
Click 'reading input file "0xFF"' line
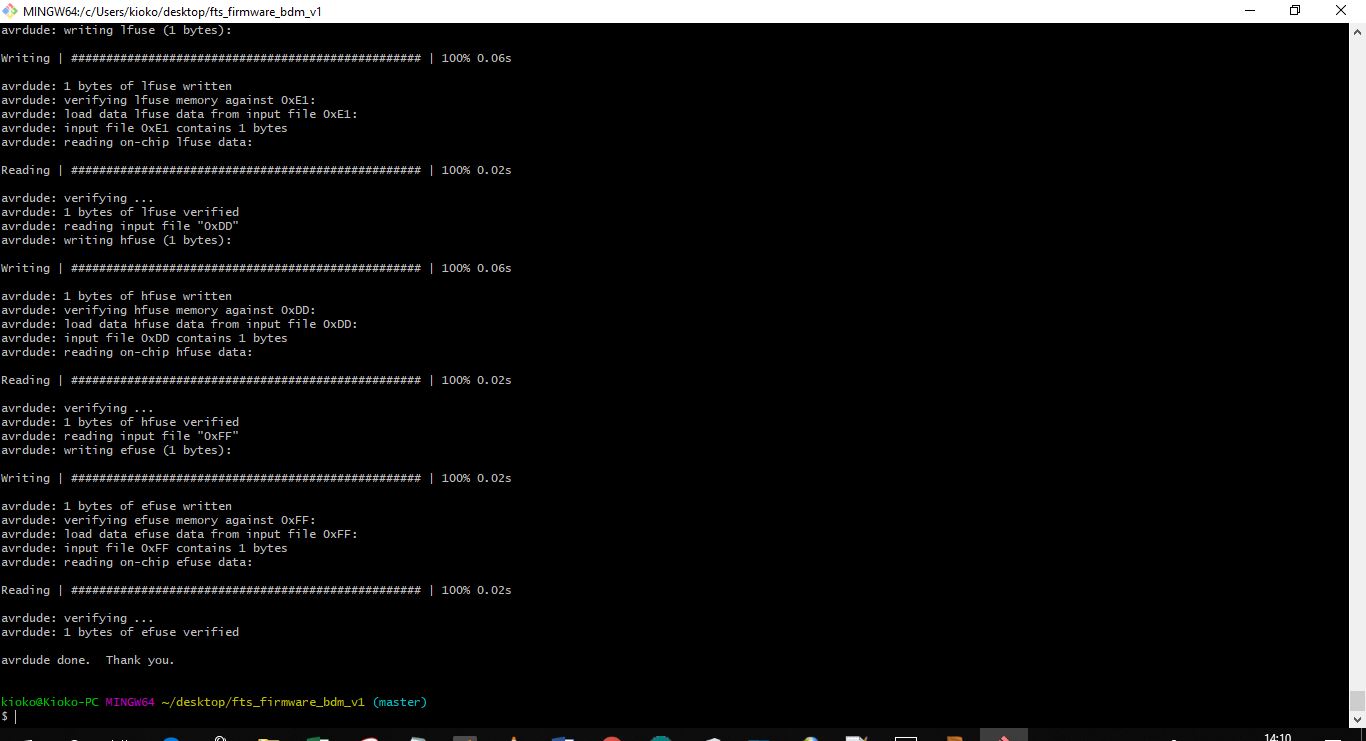tap(120, 436)
